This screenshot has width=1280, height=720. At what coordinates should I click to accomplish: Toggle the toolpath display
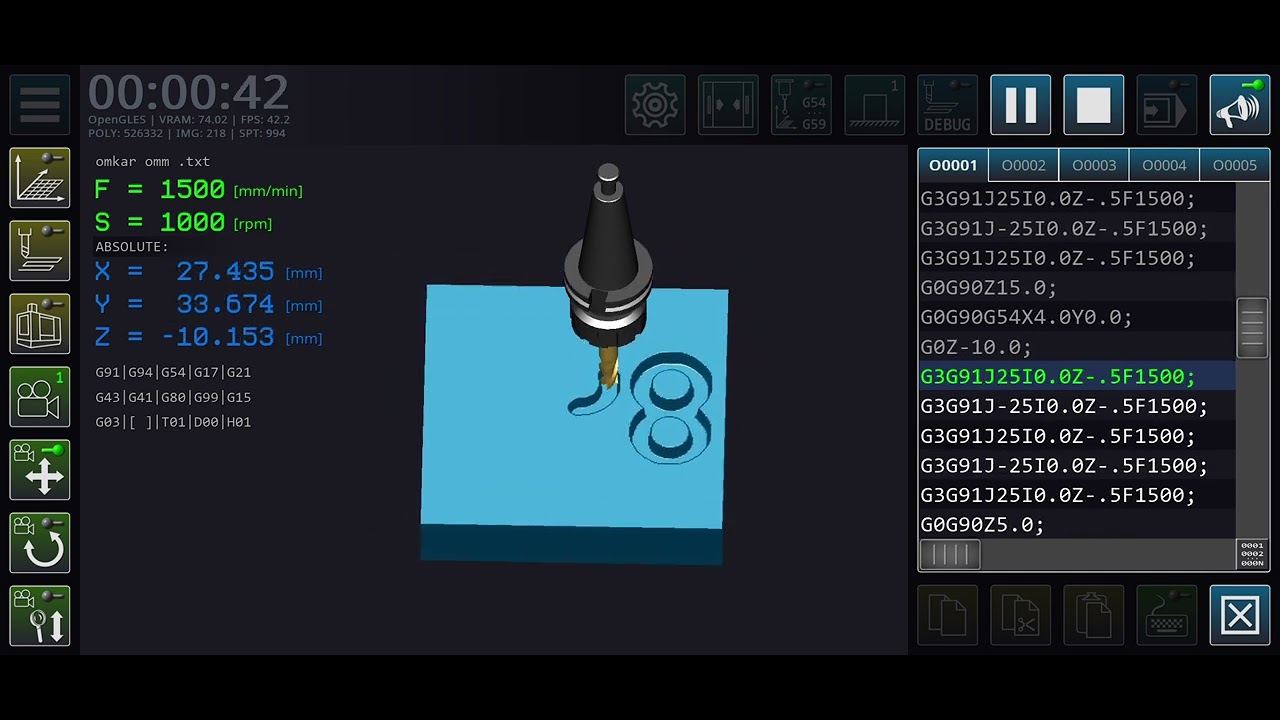[x=40, y=251]
